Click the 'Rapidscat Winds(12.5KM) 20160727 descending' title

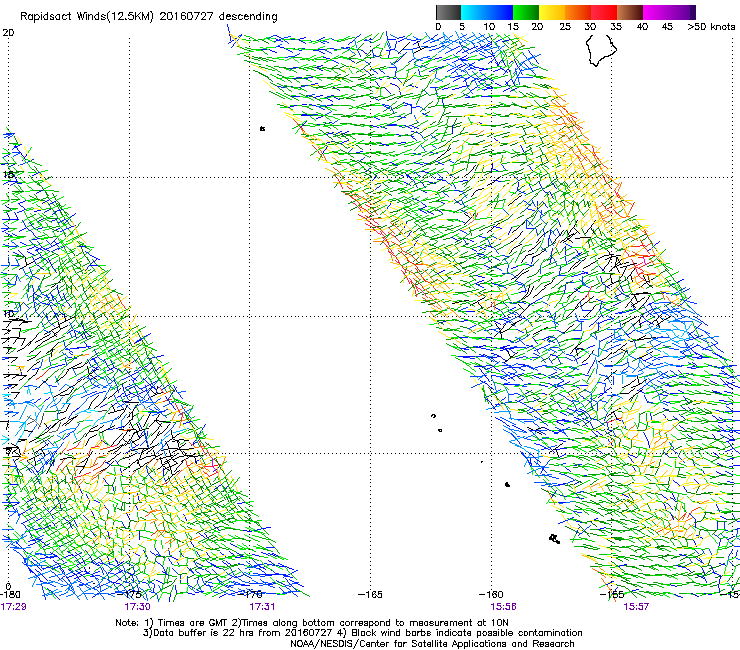(x=149, y=17)
